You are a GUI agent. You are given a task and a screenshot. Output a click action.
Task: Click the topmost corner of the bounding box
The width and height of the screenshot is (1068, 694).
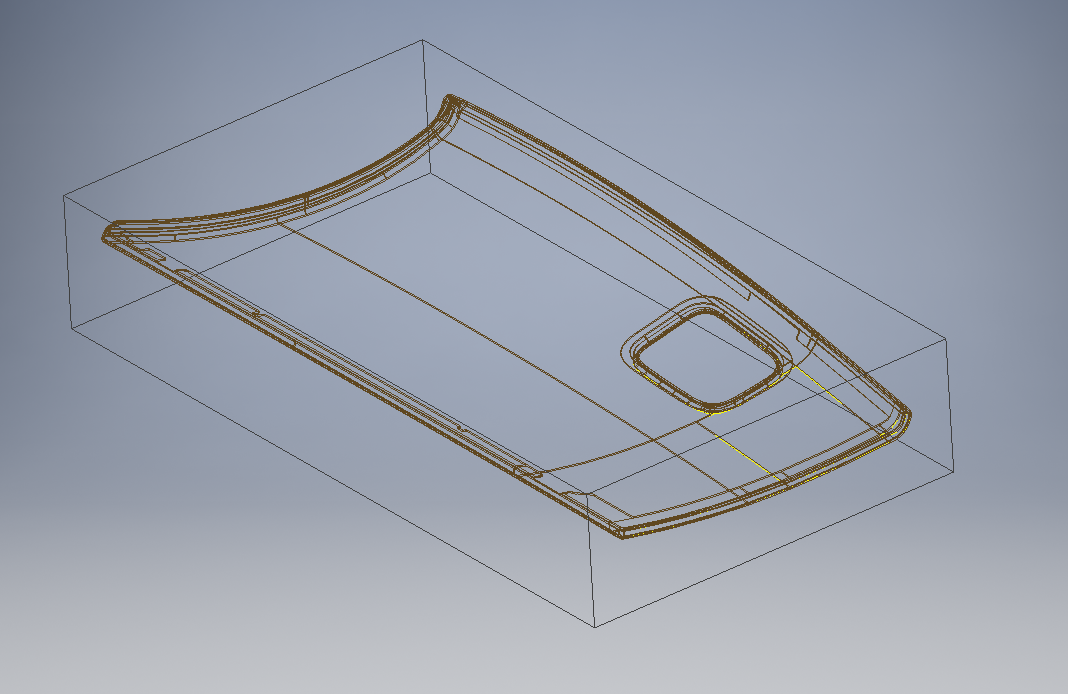(422, 41)
